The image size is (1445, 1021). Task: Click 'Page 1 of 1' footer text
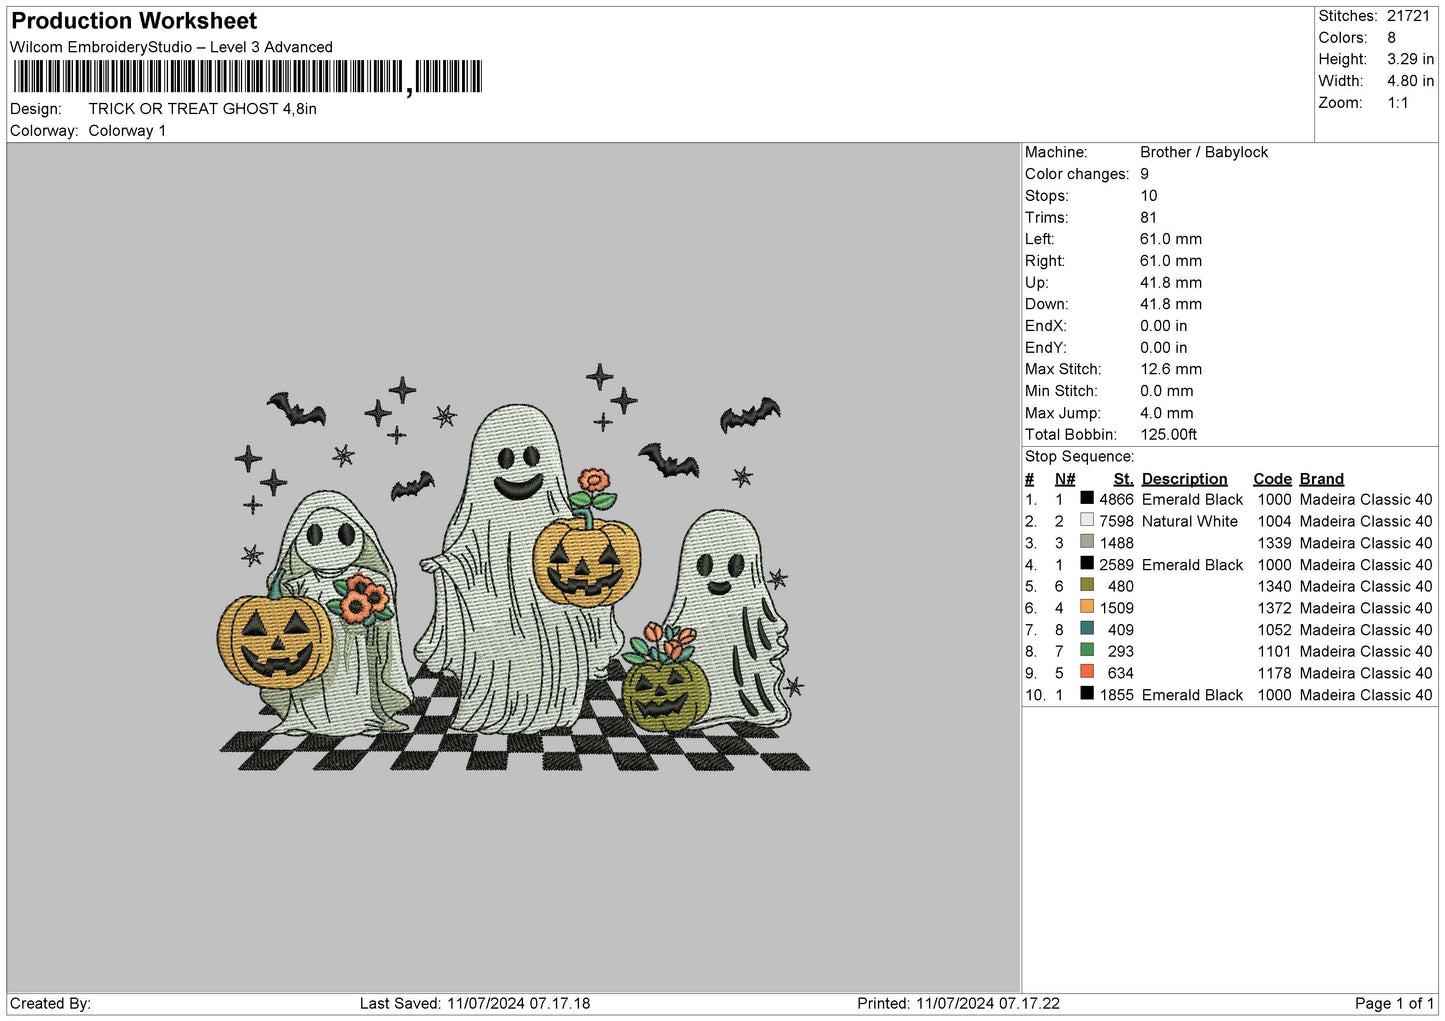coord(1394,1004)
